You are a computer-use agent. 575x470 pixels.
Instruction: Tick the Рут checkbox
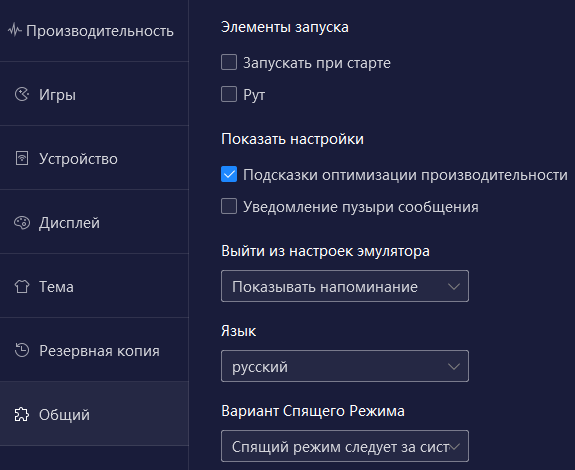229,94
